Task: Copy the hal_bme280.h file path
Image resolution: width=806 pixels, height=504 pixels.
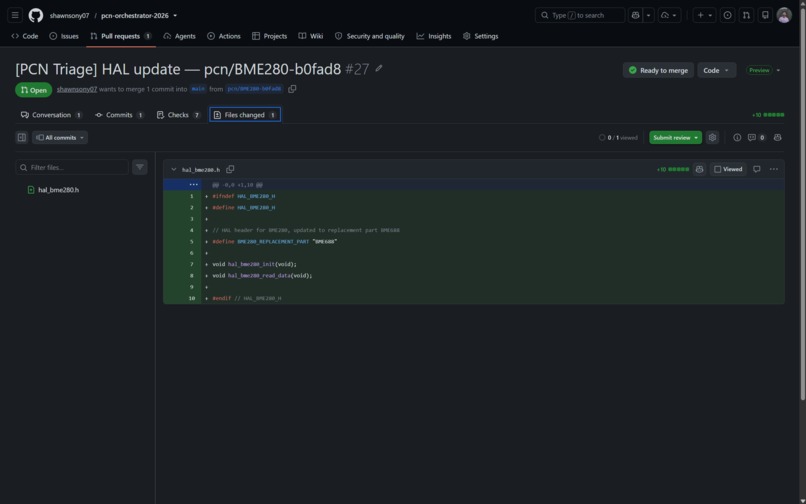Action: point(230,169)
